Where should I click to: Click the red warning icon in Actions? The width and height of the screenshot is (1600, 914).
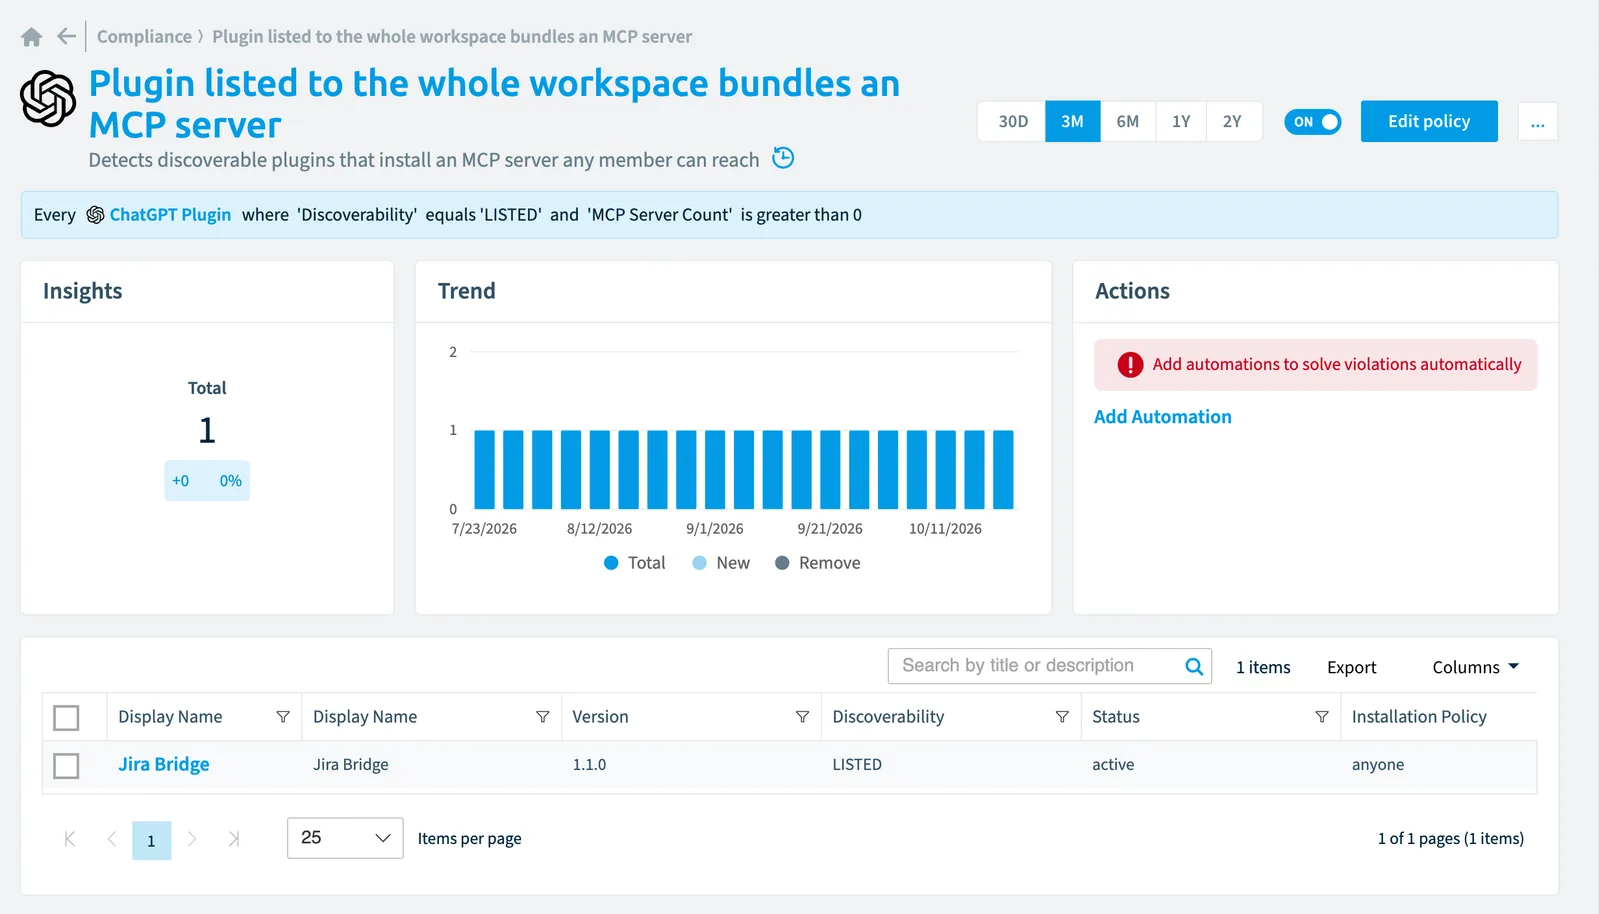coord(1130,365)
